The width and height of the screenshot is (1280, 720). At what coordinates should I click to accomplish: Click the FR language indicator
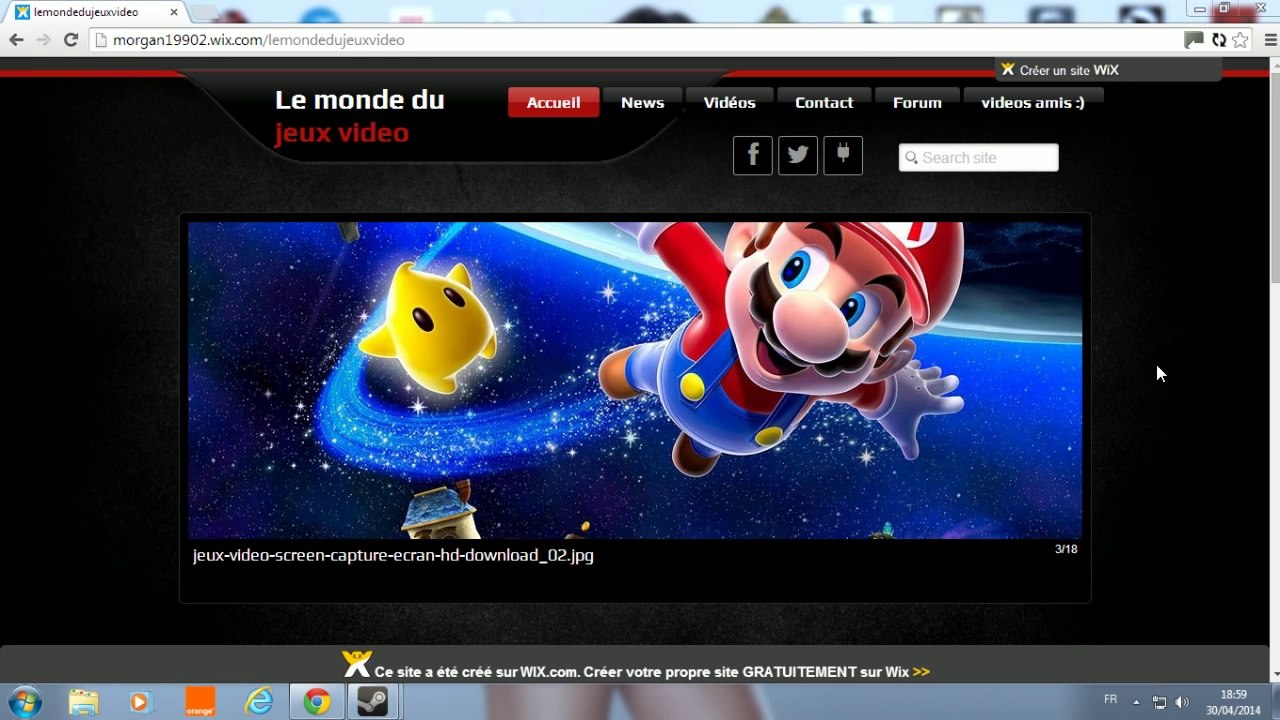coord(1110,699)
